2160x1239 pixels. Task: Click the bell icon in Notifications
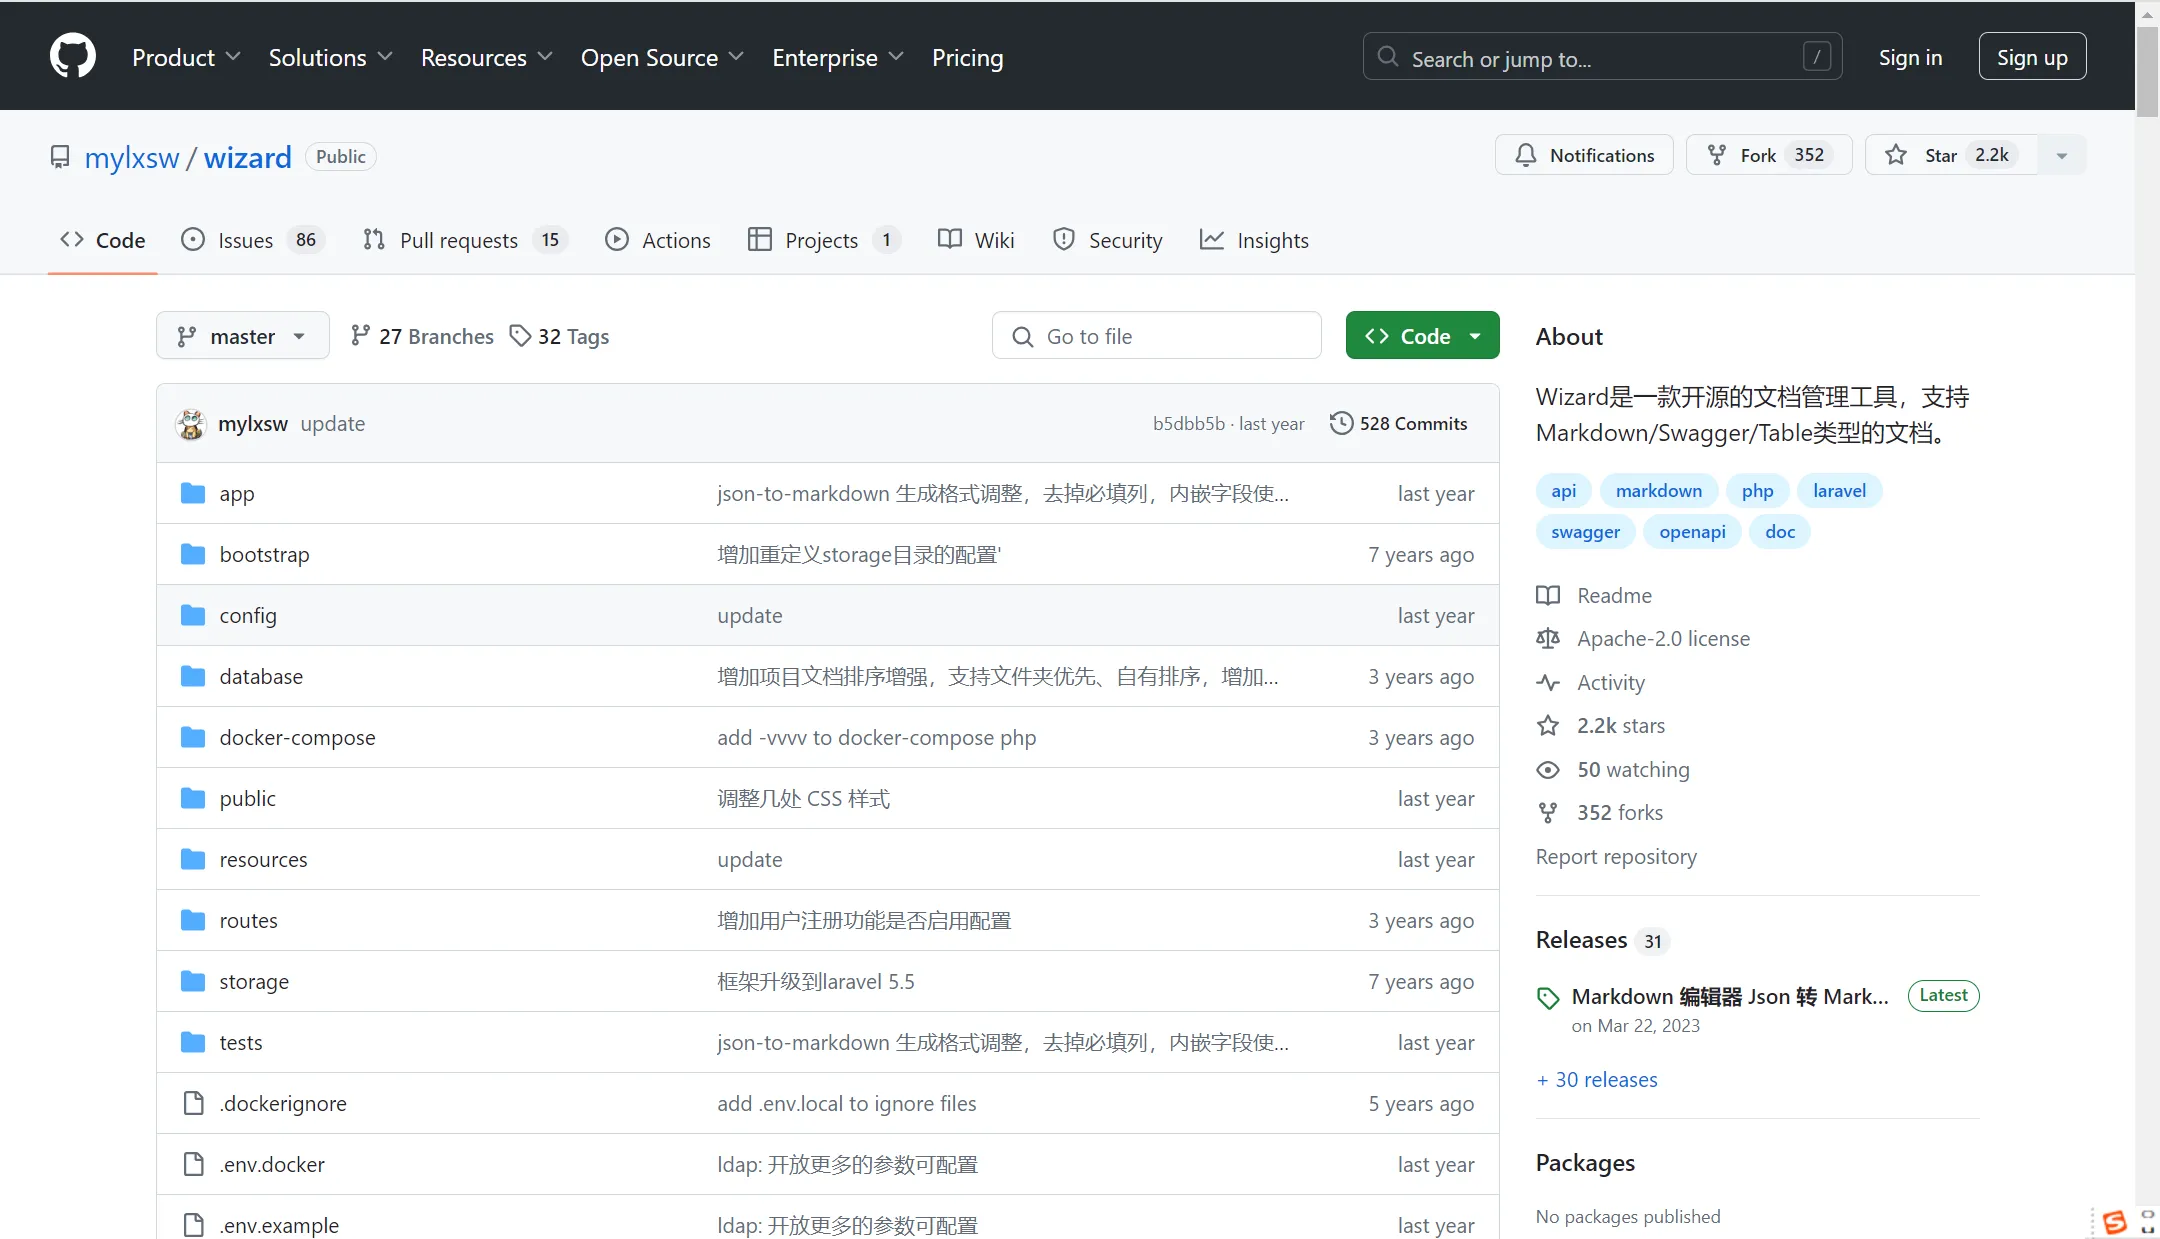[x=1526, y=155]
